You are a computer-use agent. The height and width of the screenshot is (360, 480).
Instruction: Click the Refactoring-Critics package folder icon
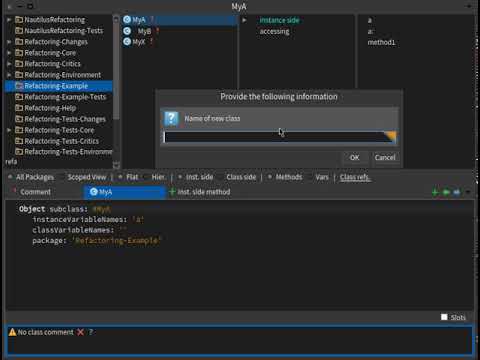point(19,64)
